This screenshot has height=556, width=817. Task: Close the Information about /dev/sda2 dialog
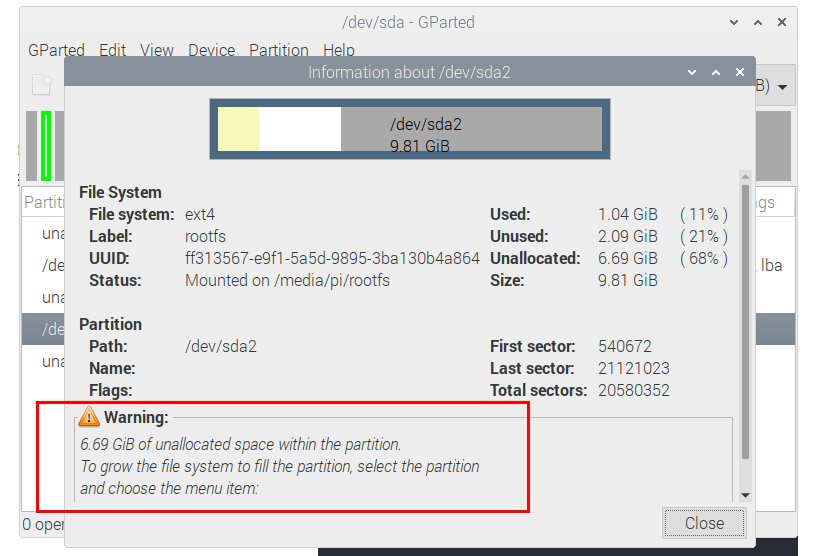(740, 72)
